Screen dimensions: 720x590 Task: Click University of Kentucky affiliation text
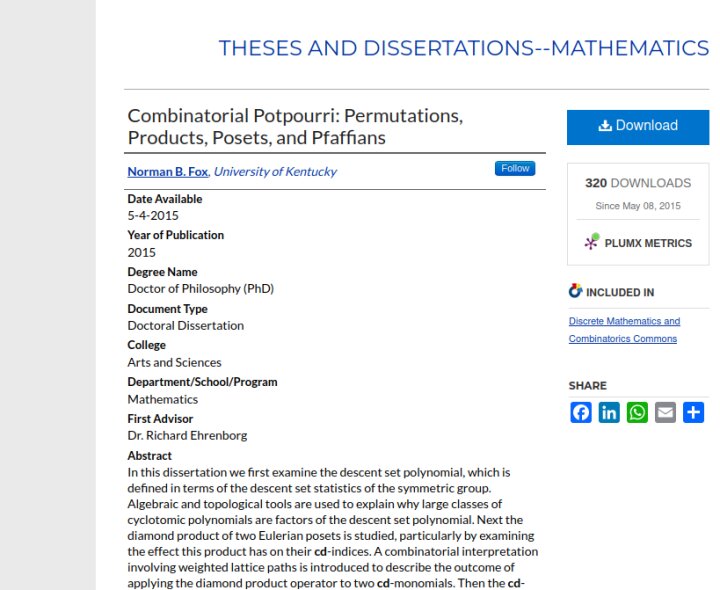(275, 172)
